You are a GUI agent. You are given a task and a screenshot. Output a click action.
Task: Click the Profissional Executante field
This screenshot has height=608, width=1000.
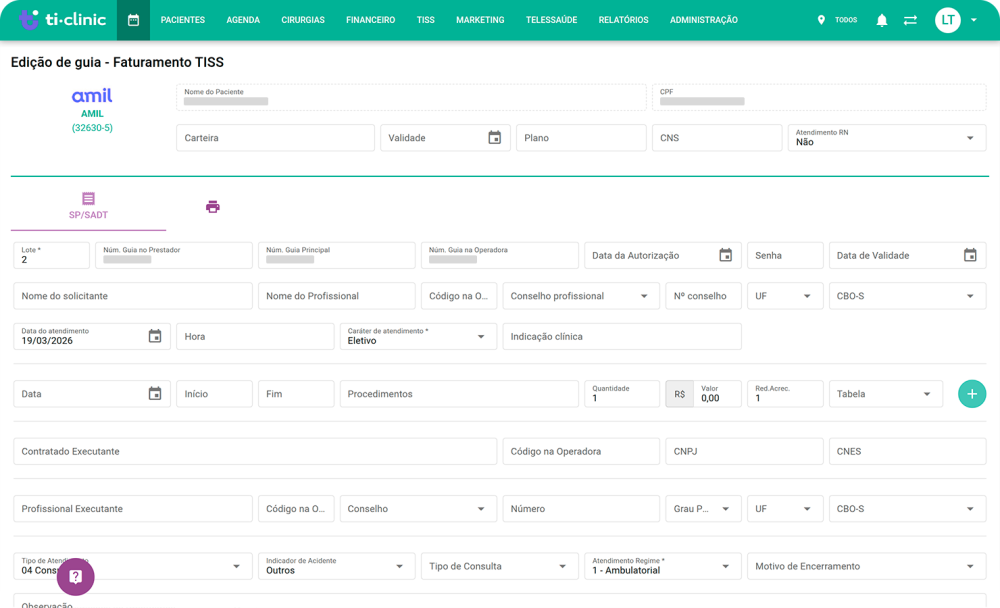pos(133,508)
